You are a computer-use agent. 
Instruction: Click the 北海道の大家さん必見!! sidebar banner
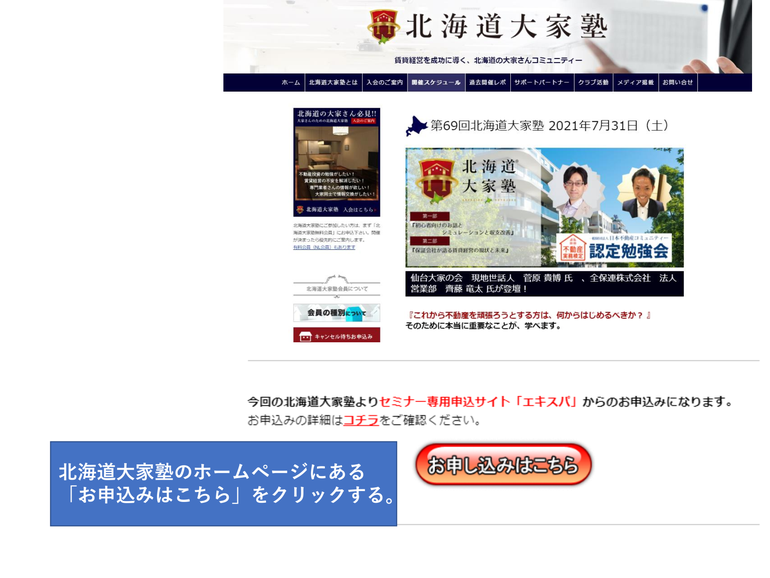pyautogui.click(x=336, y=162)
